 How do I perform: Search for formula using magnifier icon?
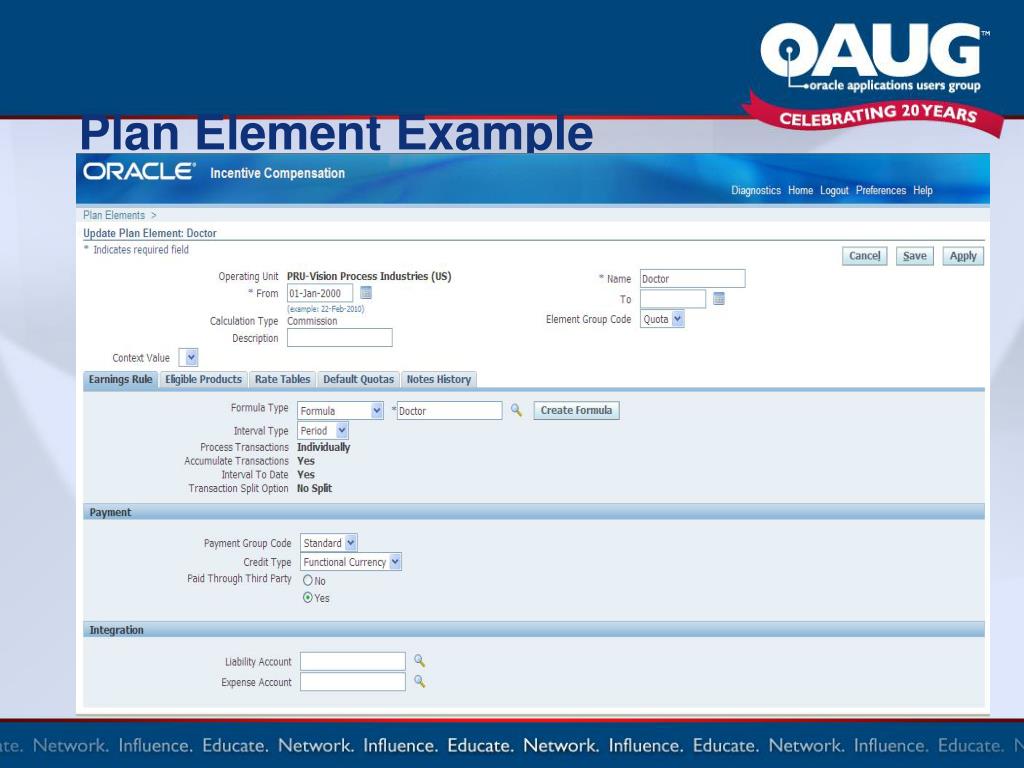[x=516, y=410]
